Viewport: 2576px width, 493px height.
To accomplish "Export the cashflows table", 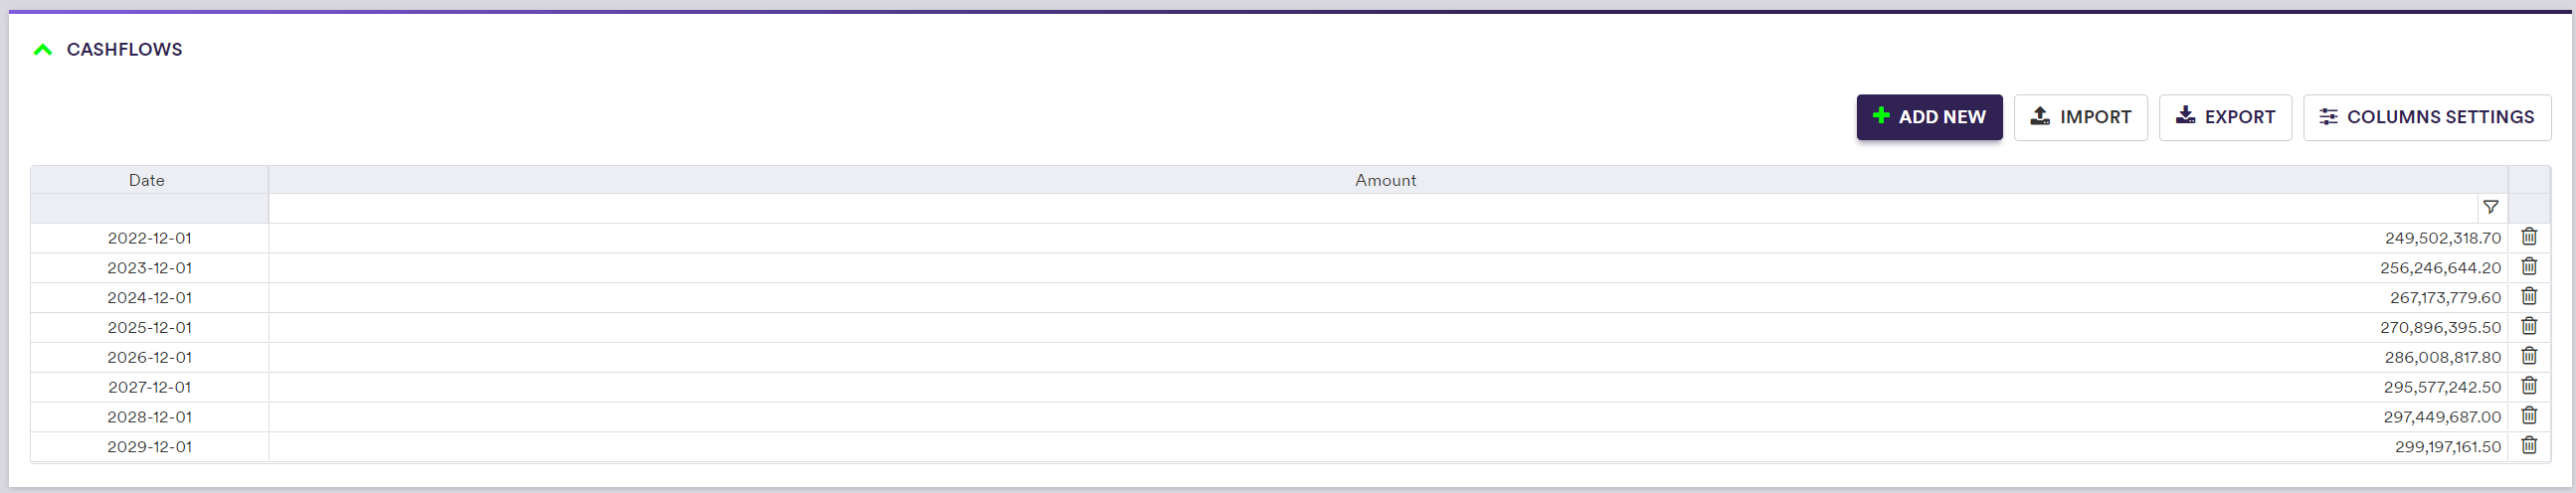I will click(2224, 117).
